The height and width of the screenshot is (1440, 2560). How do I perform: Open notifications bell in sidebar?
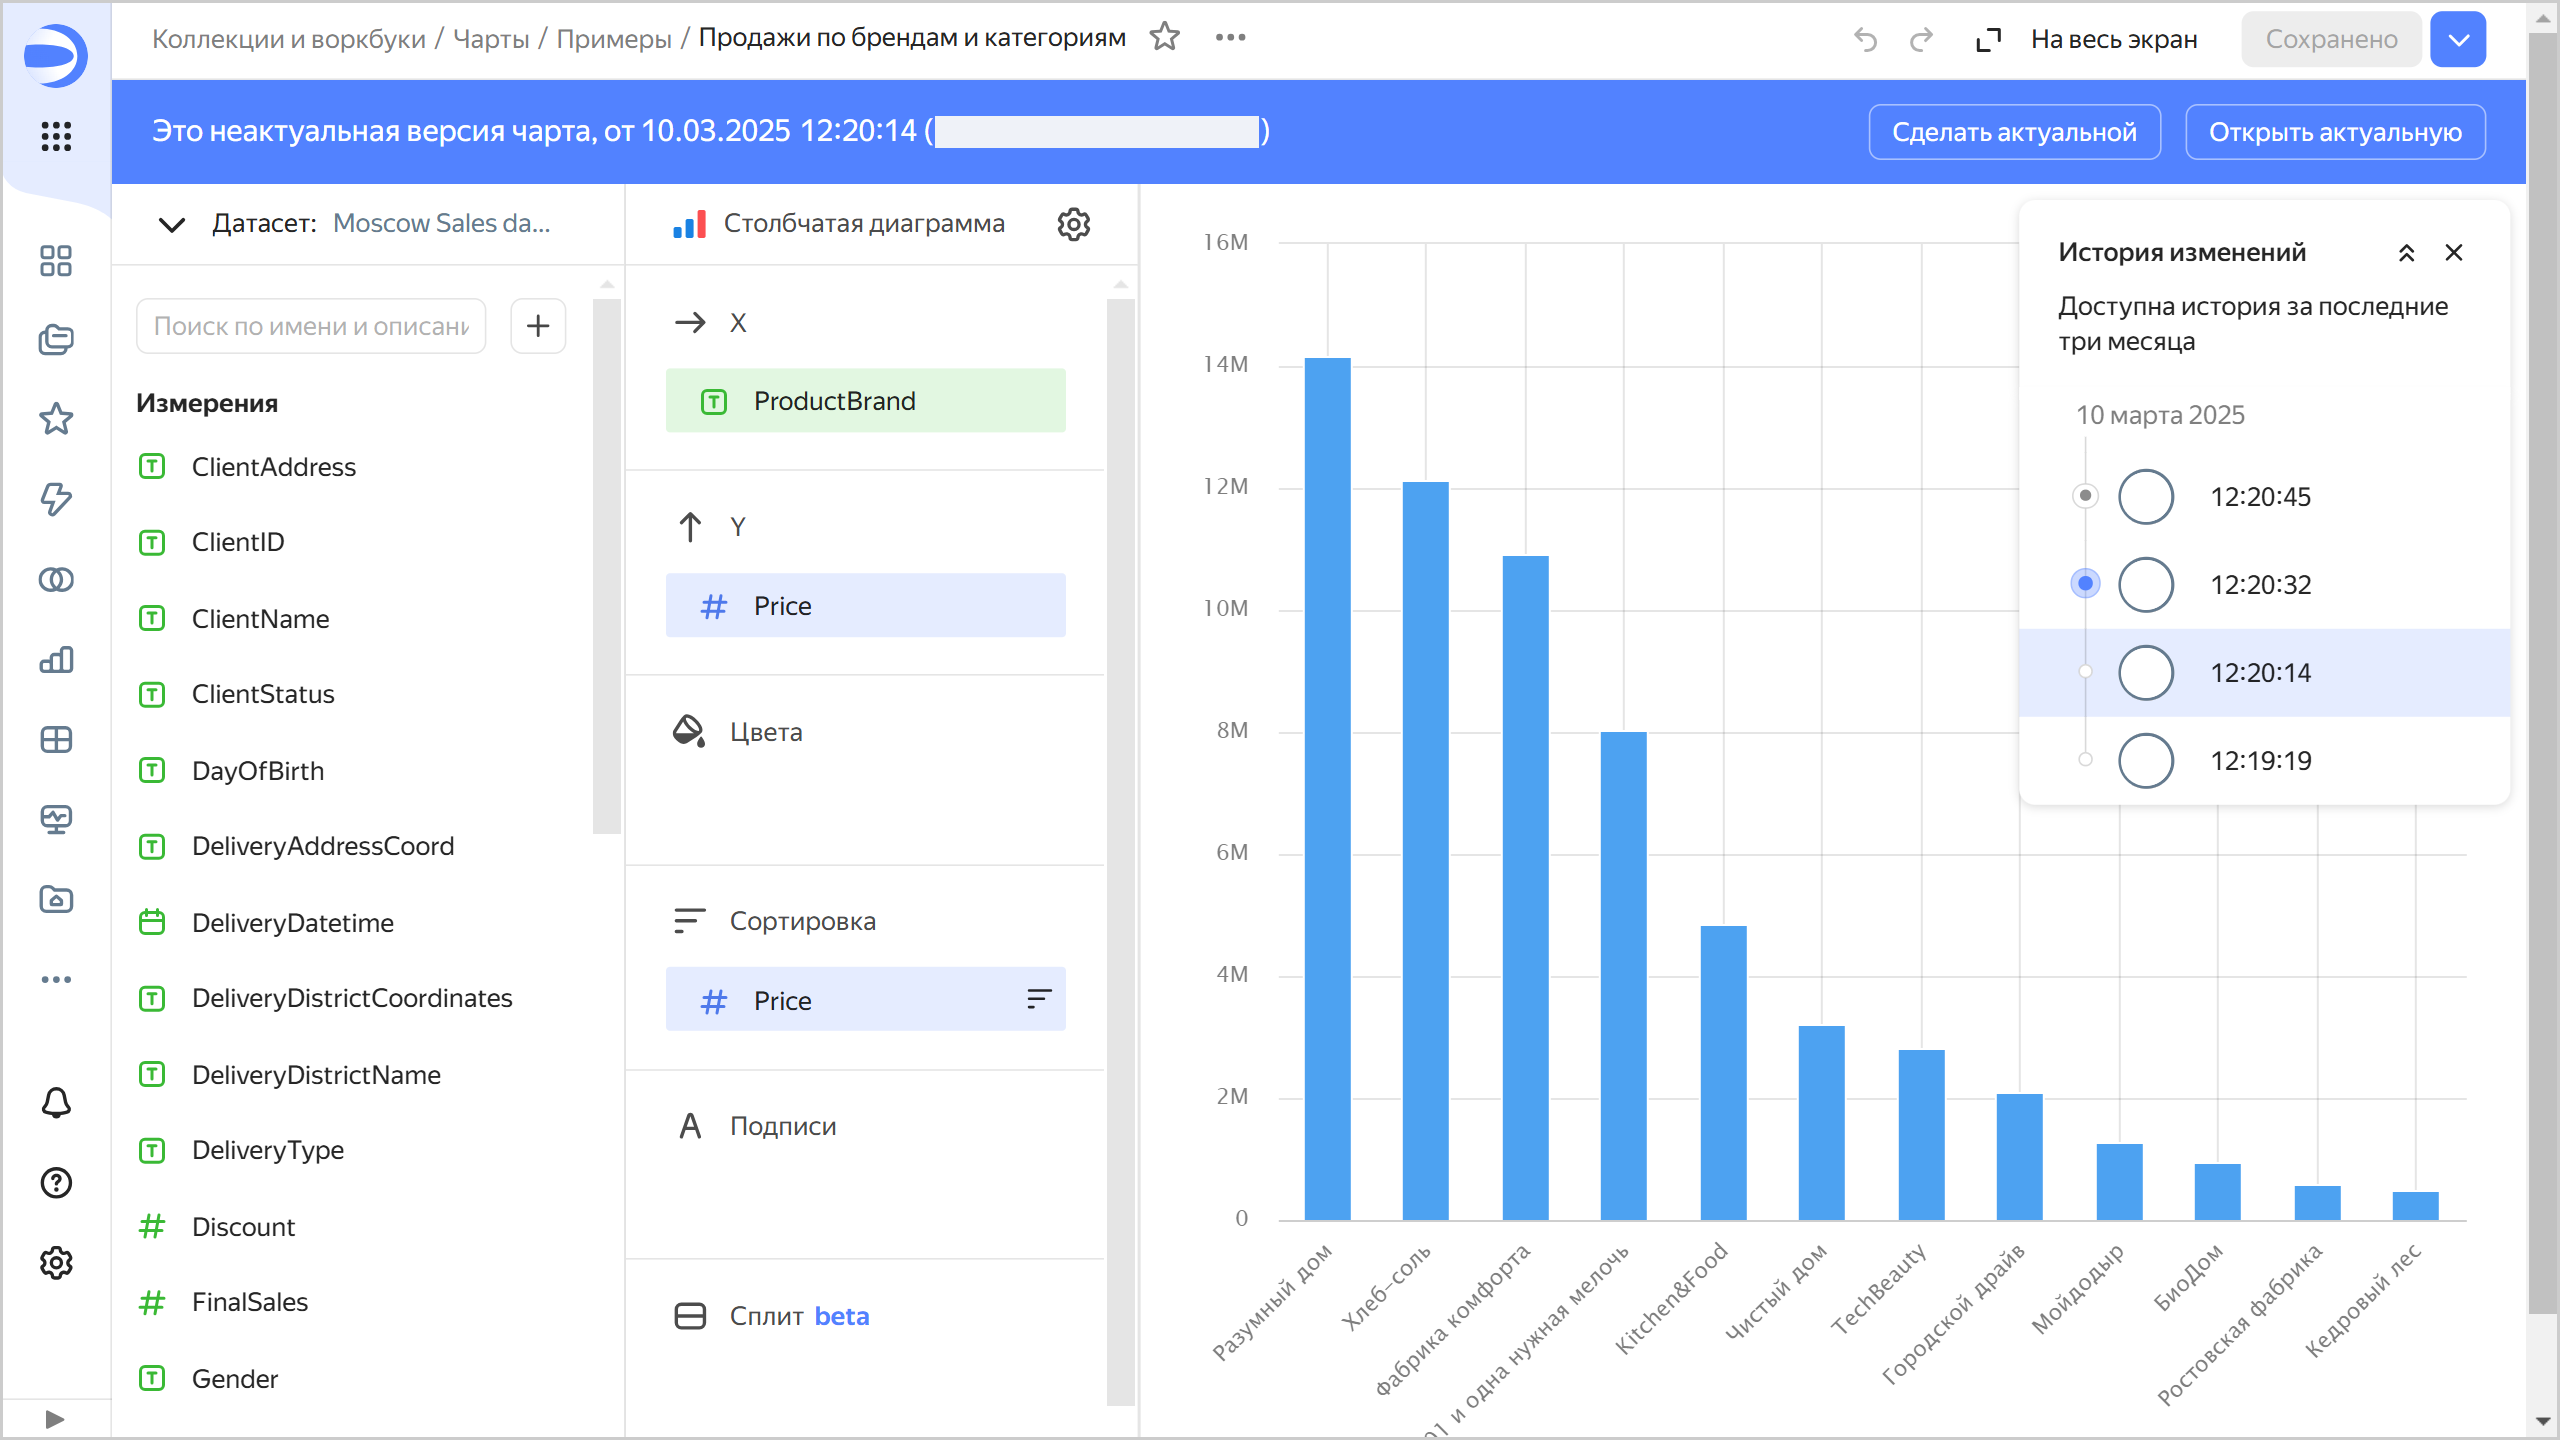point(56,1103)
